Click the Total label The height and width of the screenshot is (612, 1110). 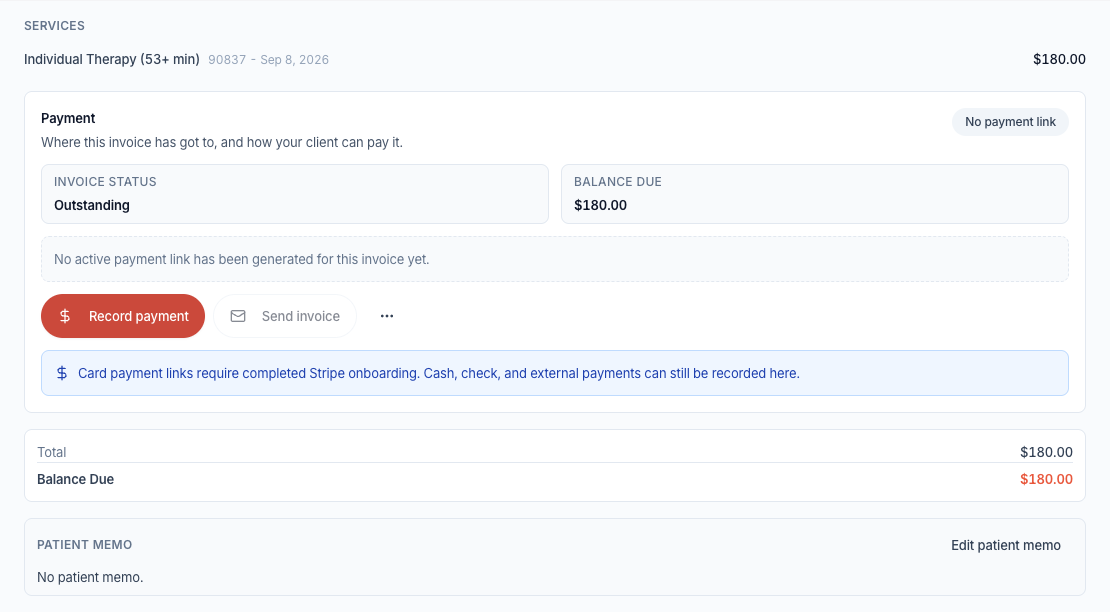tap(52, 452)
